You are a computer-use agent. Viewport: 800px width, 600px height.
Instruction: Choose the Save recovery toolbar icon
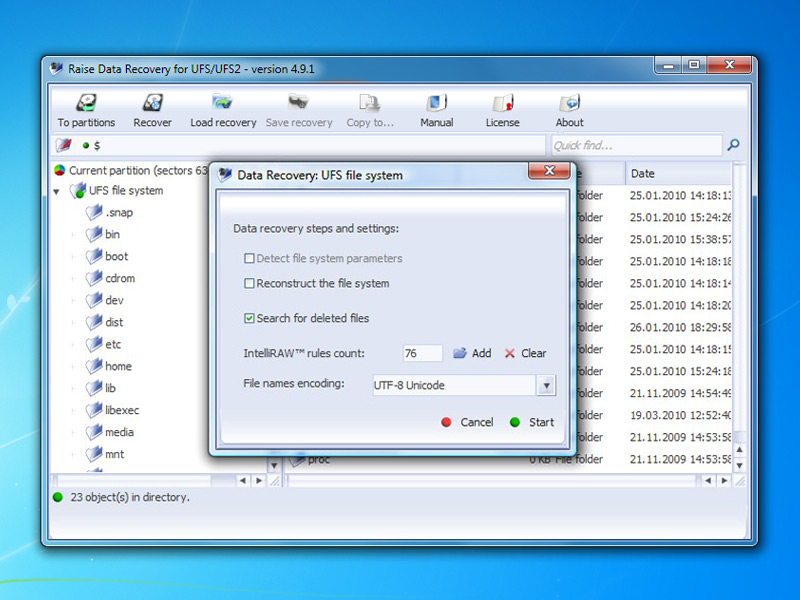[x=298, y=103]
